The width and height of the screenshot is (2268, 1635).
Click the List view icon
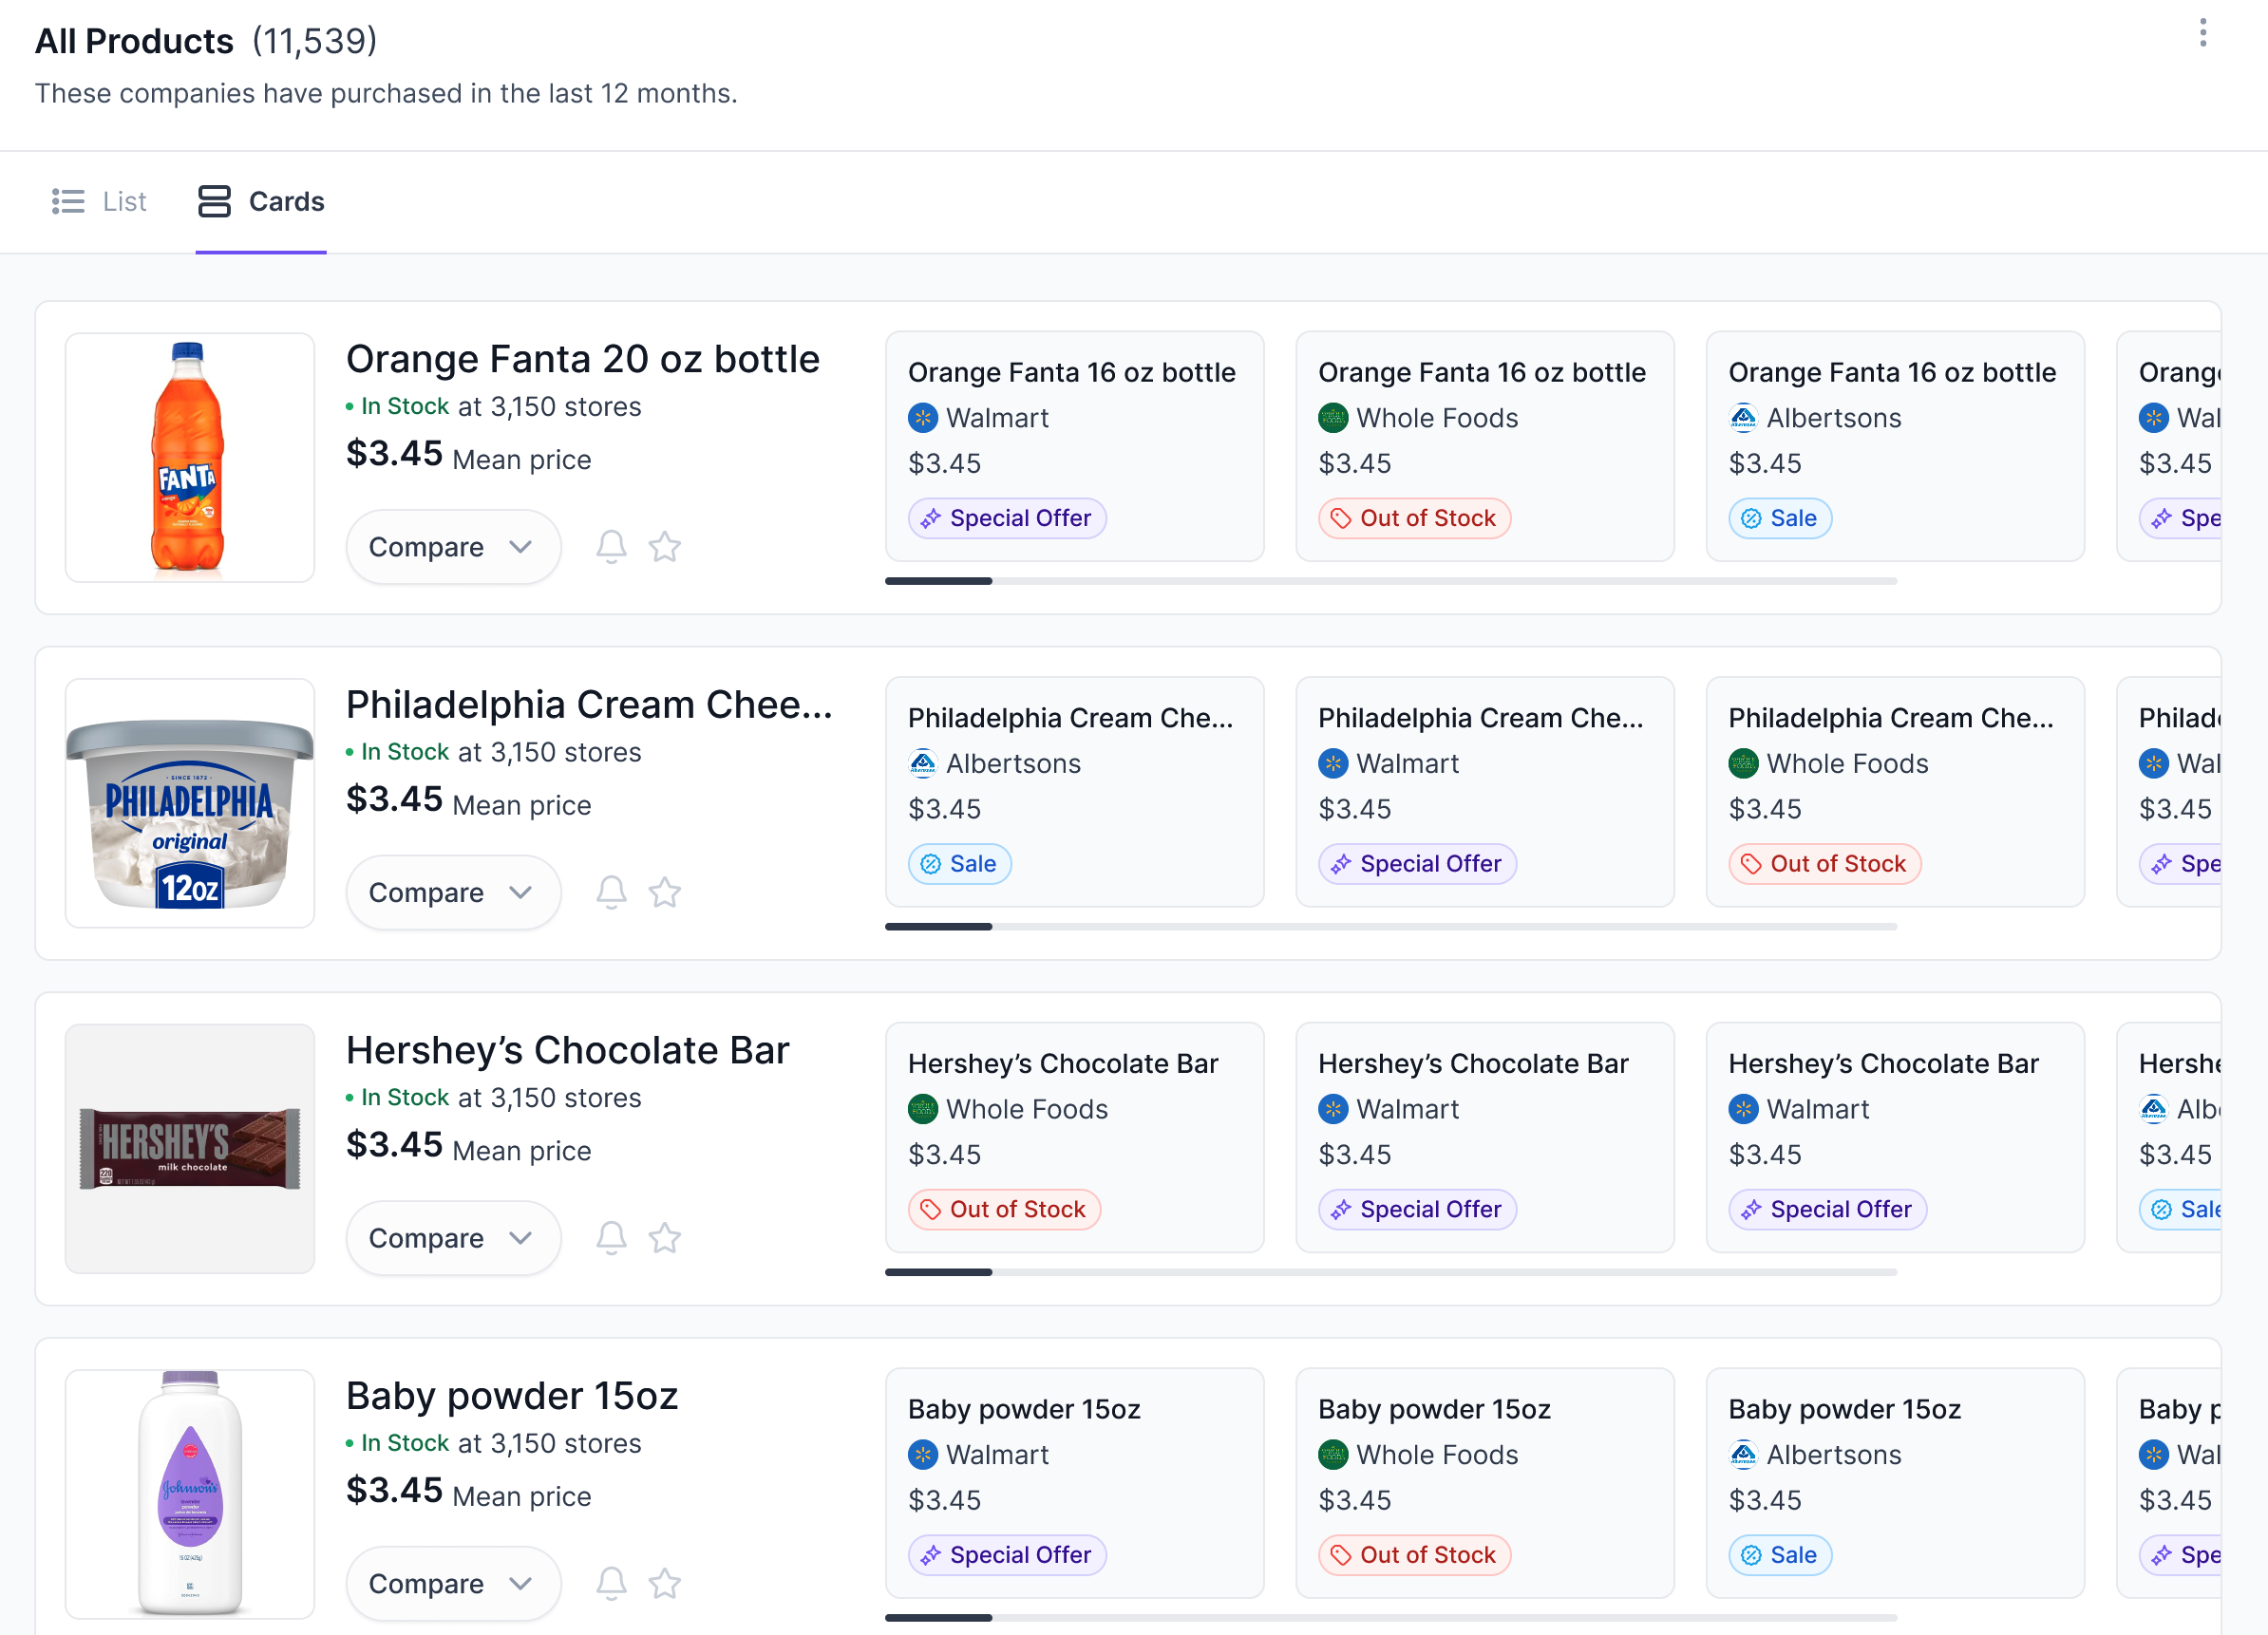coord(68,202)
